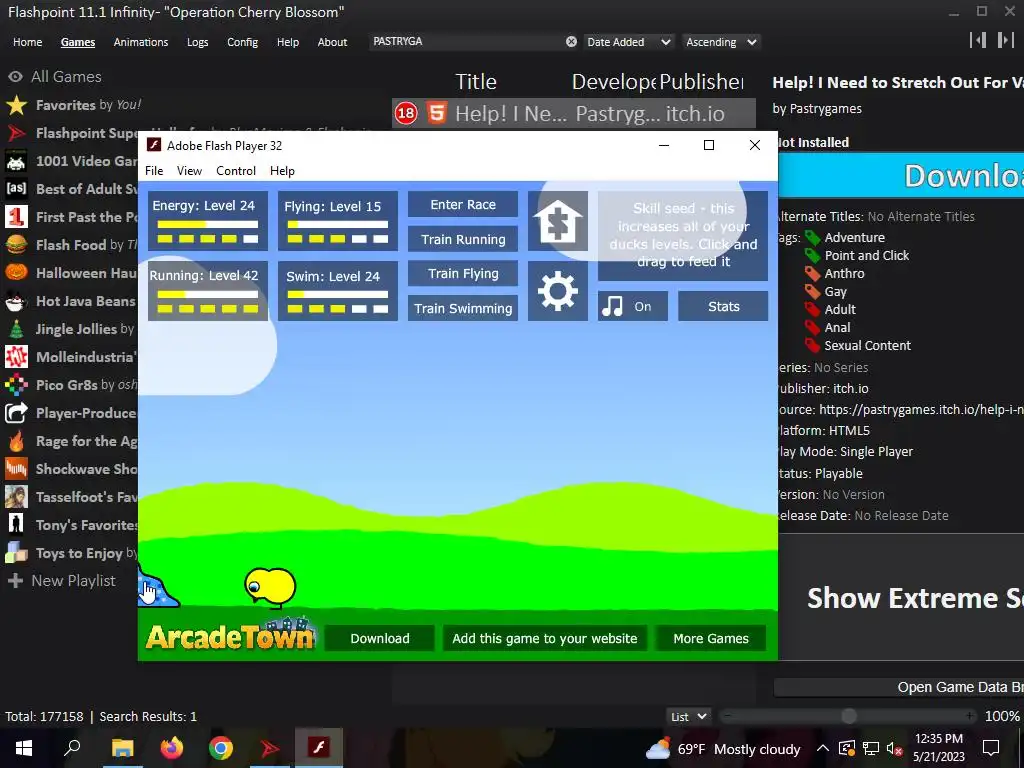Click the First Past the Post icon
The image size is (1024, 768).
(16, 217)
